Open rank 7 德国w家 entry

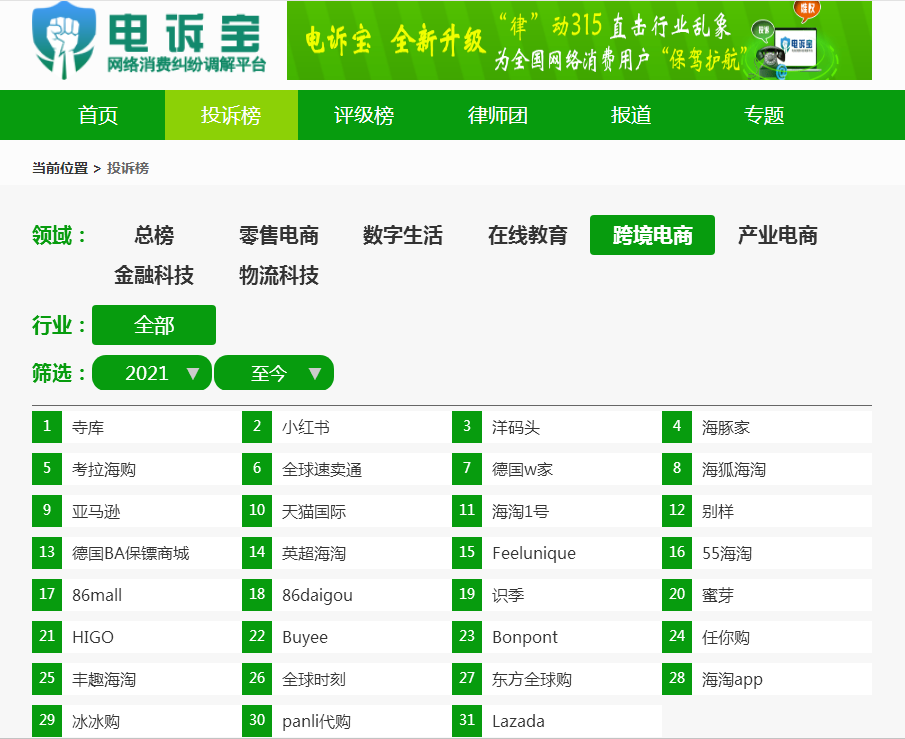coord(557,469)
